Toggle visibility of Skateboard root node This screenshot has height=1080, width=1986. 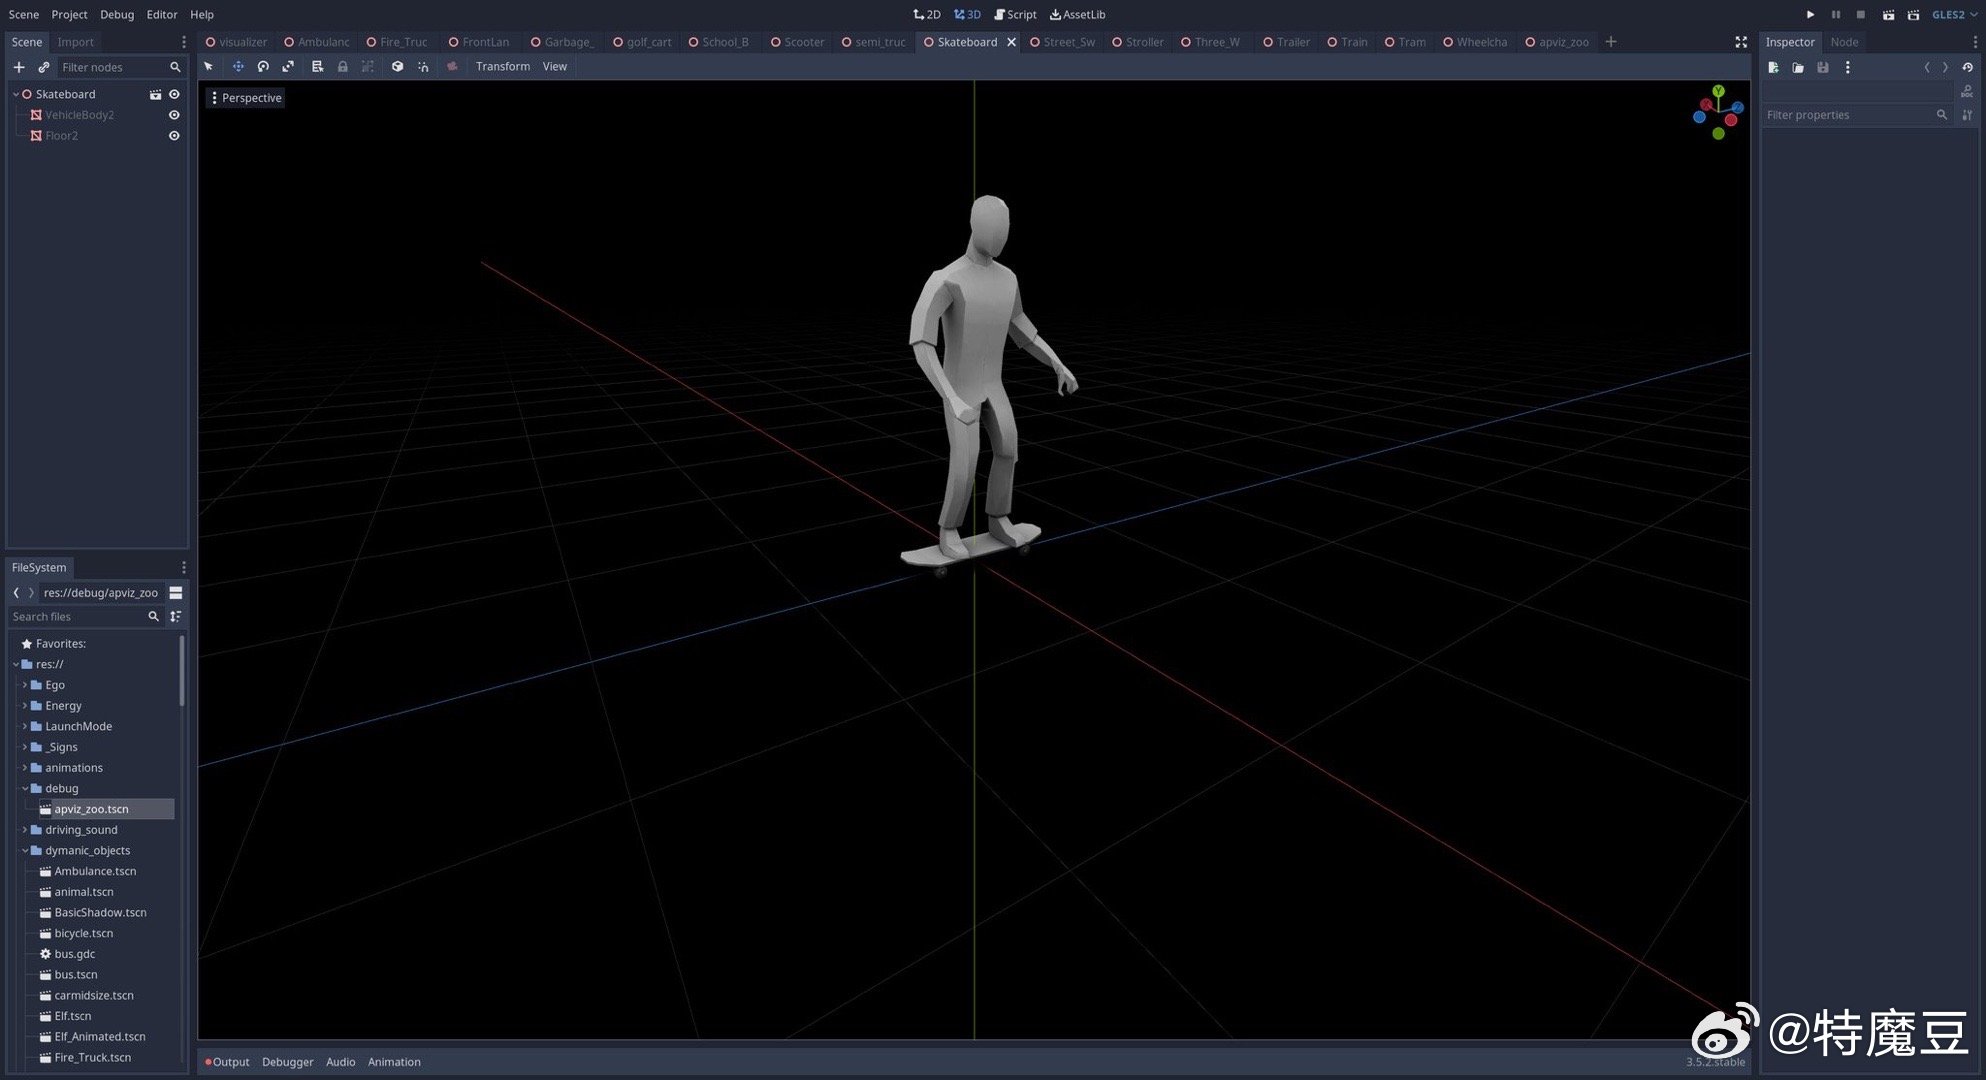(x=174, y=94)
